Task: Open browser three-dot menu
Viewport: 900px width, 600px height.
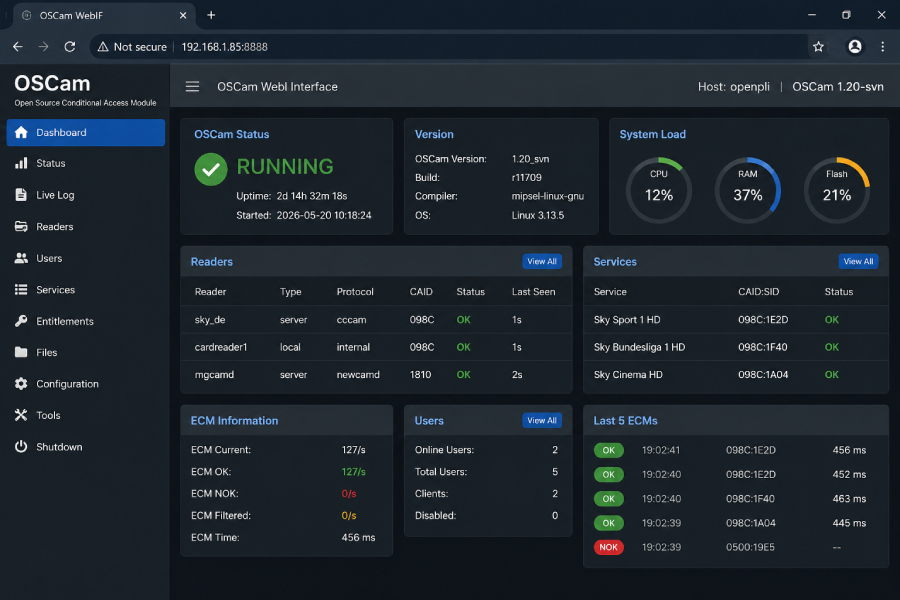Action: (883, 47)
